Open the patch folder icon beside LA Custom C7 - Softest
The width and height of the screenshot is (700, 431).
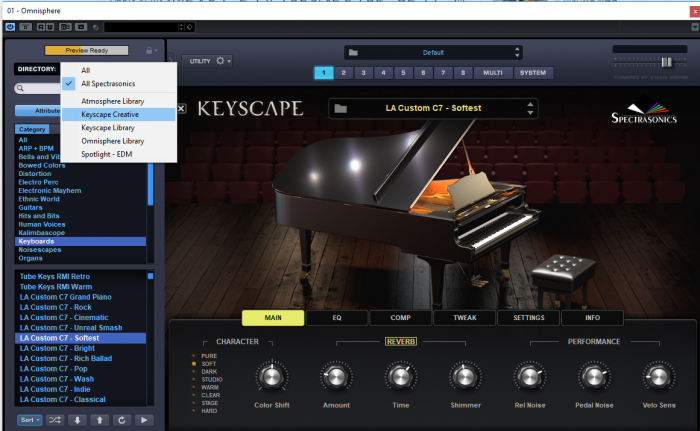click(x=341, y=108)
